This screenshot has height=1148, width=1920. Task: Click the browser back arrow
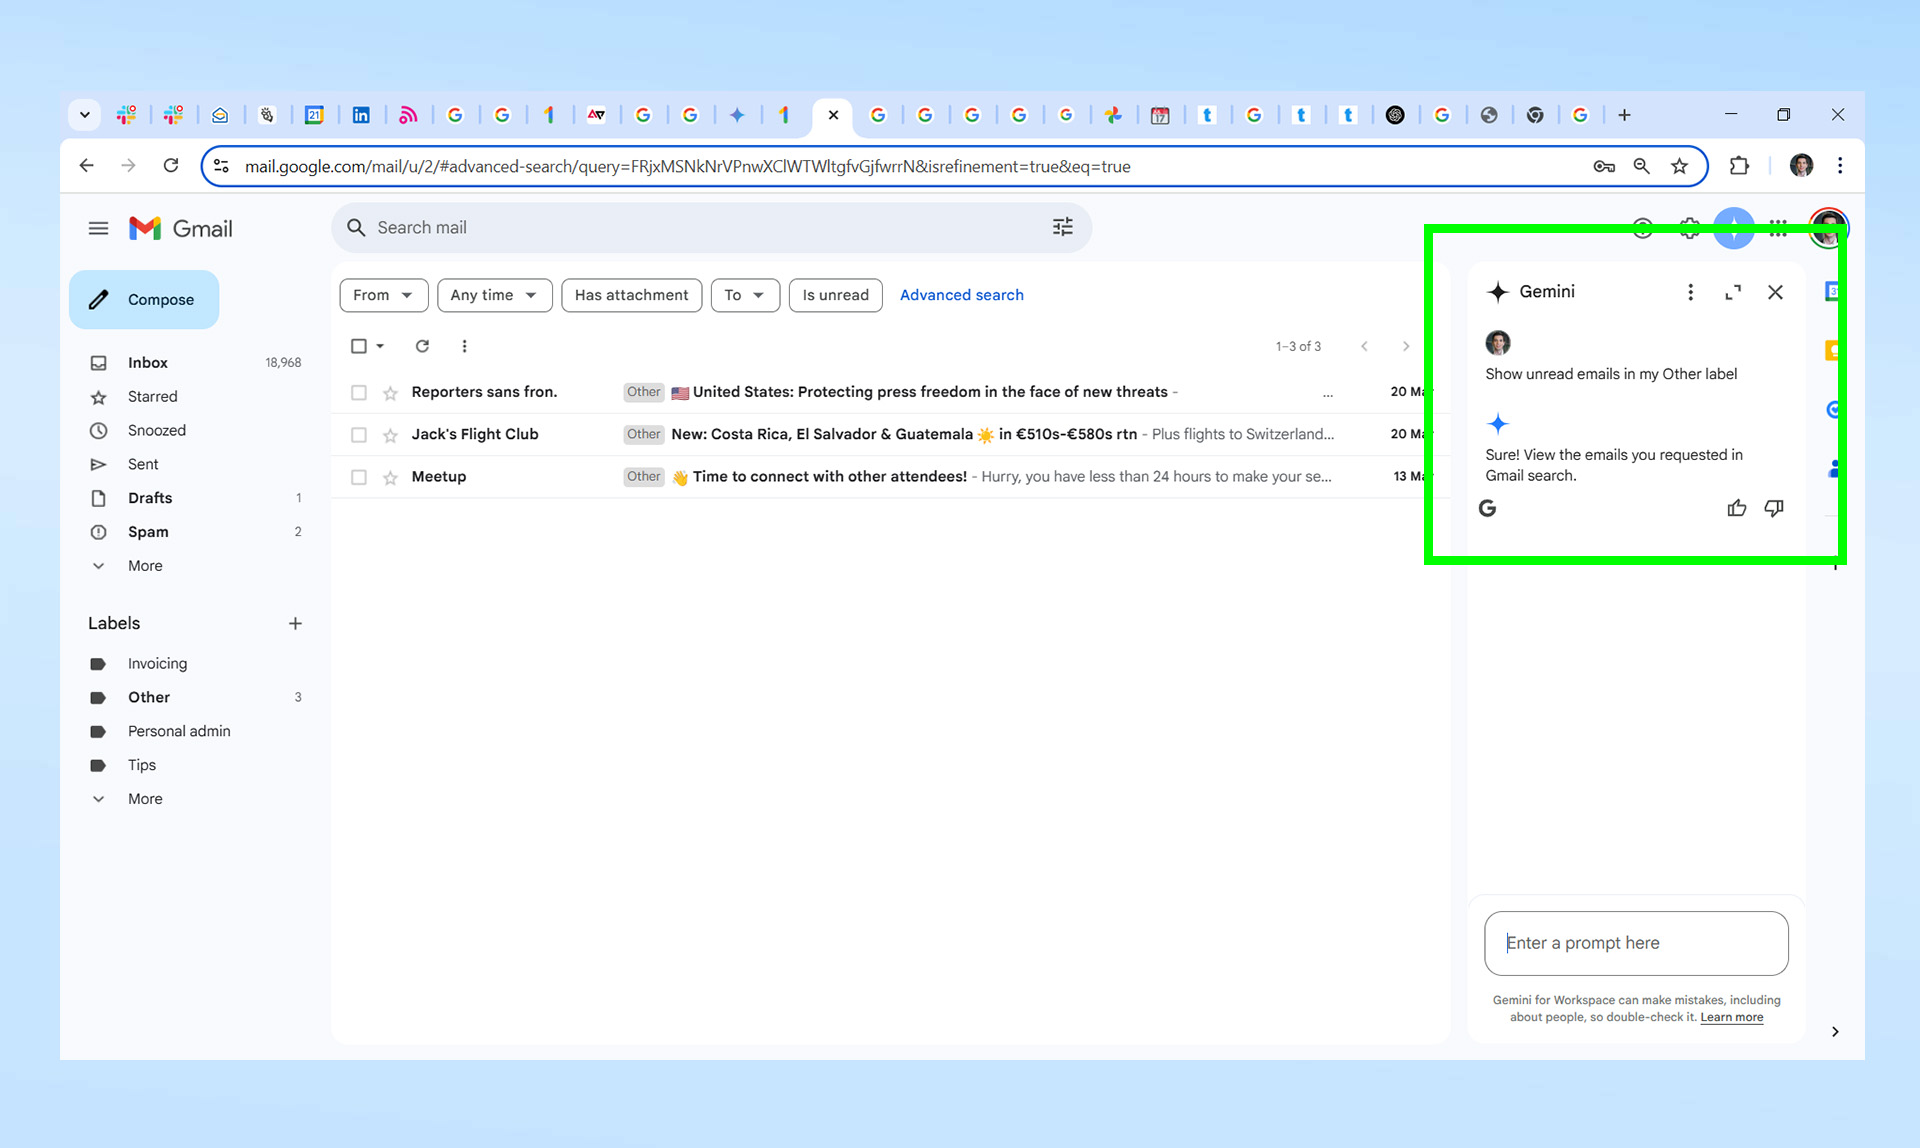87,166
